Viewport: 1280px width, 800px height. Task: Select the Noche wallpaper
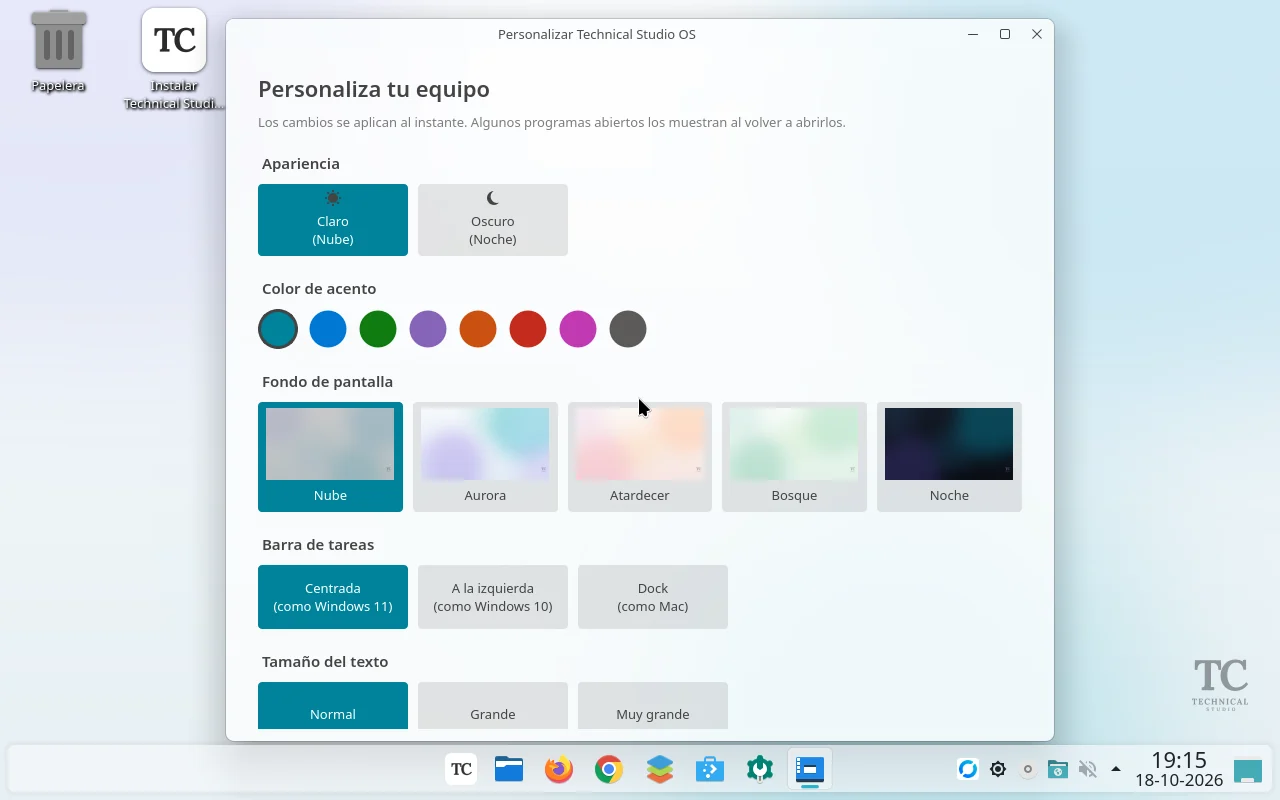coord(949,457)
